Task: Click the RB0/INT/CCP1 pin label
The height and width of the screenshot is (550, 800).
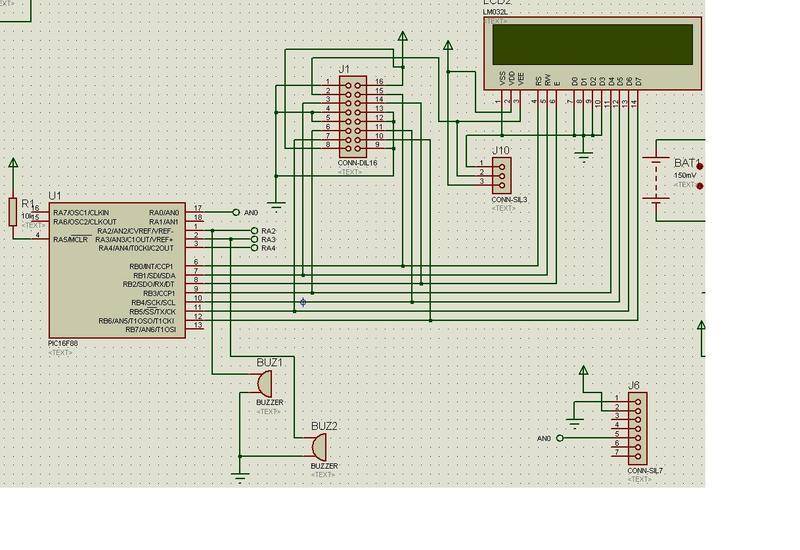Action: click(x=151, y=267)
